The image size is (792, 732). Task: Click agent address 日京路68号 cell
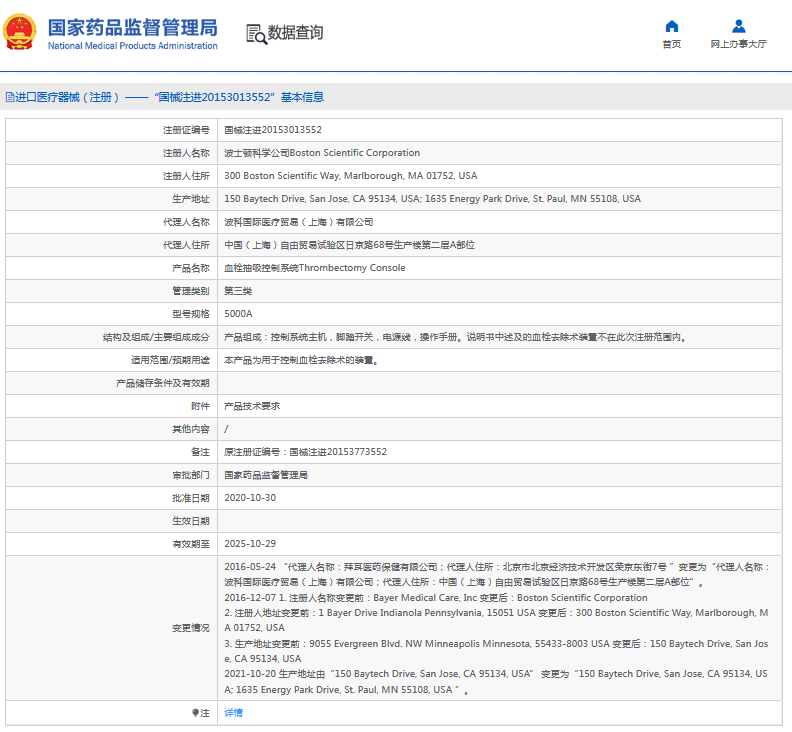point(350,245)
